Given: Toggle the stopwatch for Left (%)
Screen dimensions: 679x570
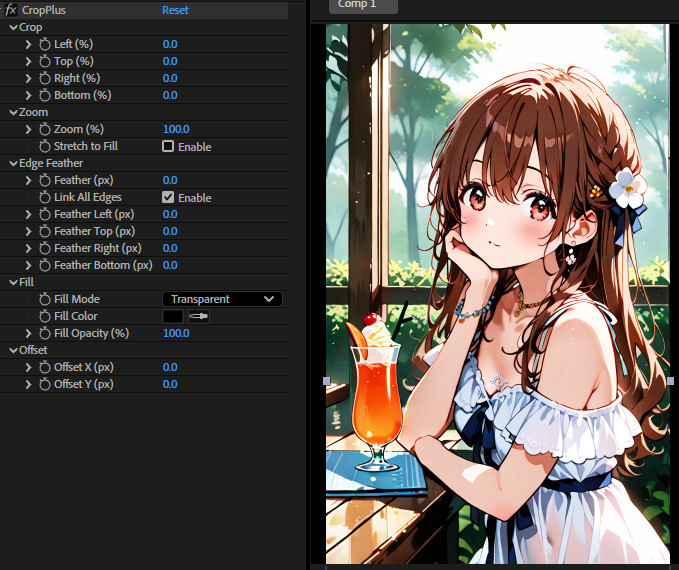Looking at the screenshot, I should 45,45.
